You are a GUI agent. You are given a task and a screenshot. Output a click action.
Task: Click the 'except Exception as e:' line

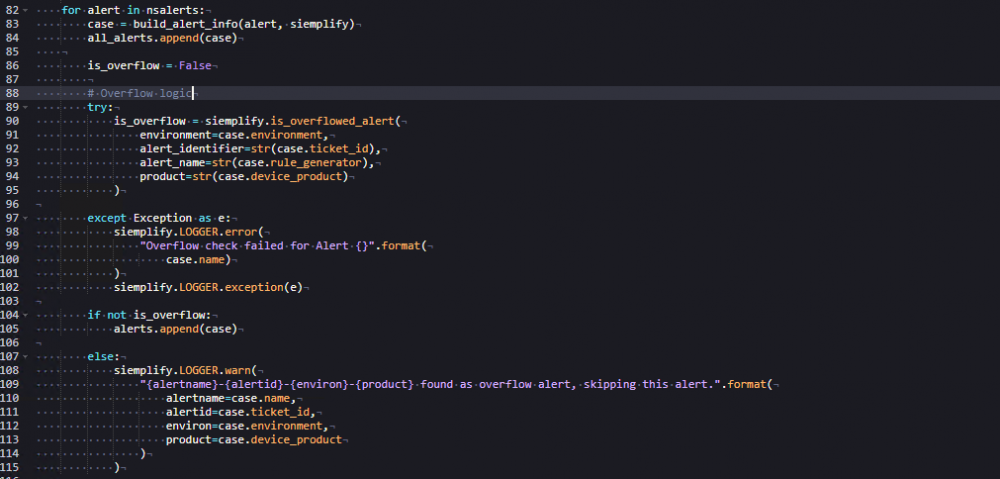coord(157,217)
